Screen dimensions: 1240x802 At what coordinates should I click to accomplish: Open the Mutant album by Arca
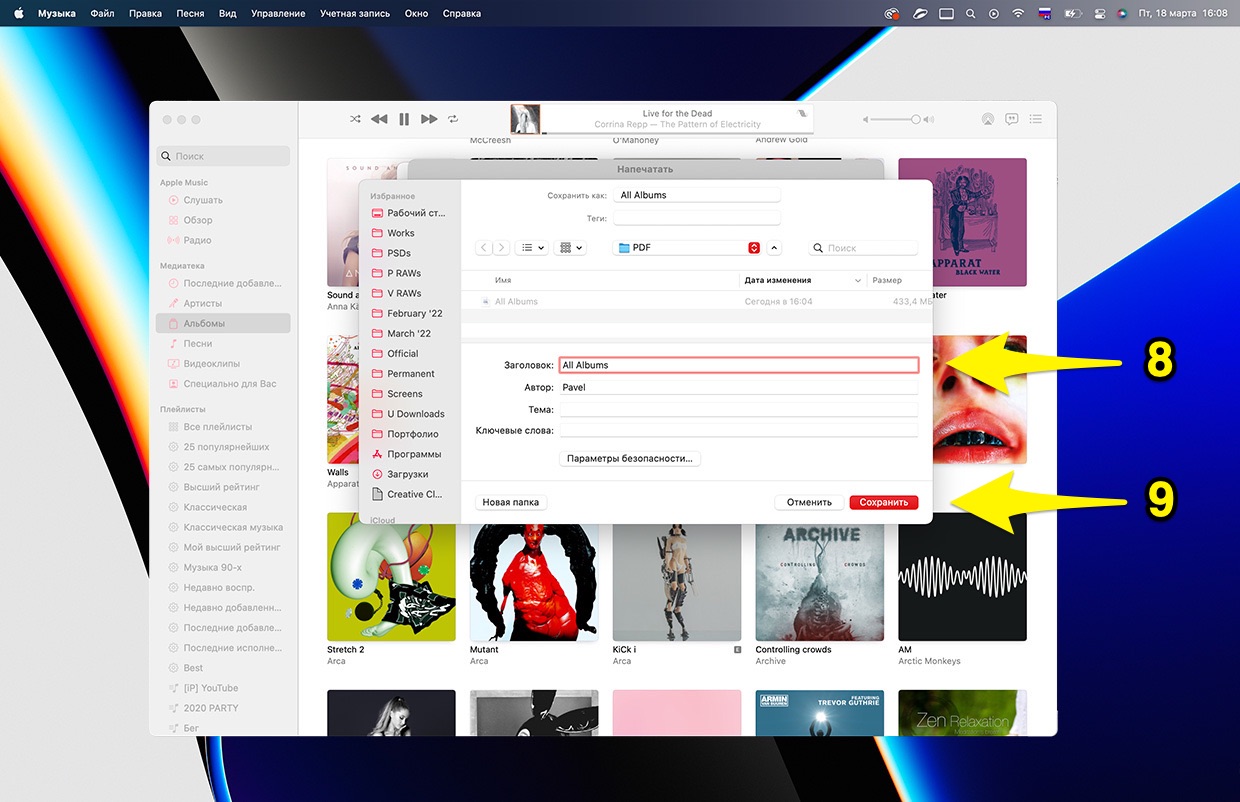click(534, 577)
